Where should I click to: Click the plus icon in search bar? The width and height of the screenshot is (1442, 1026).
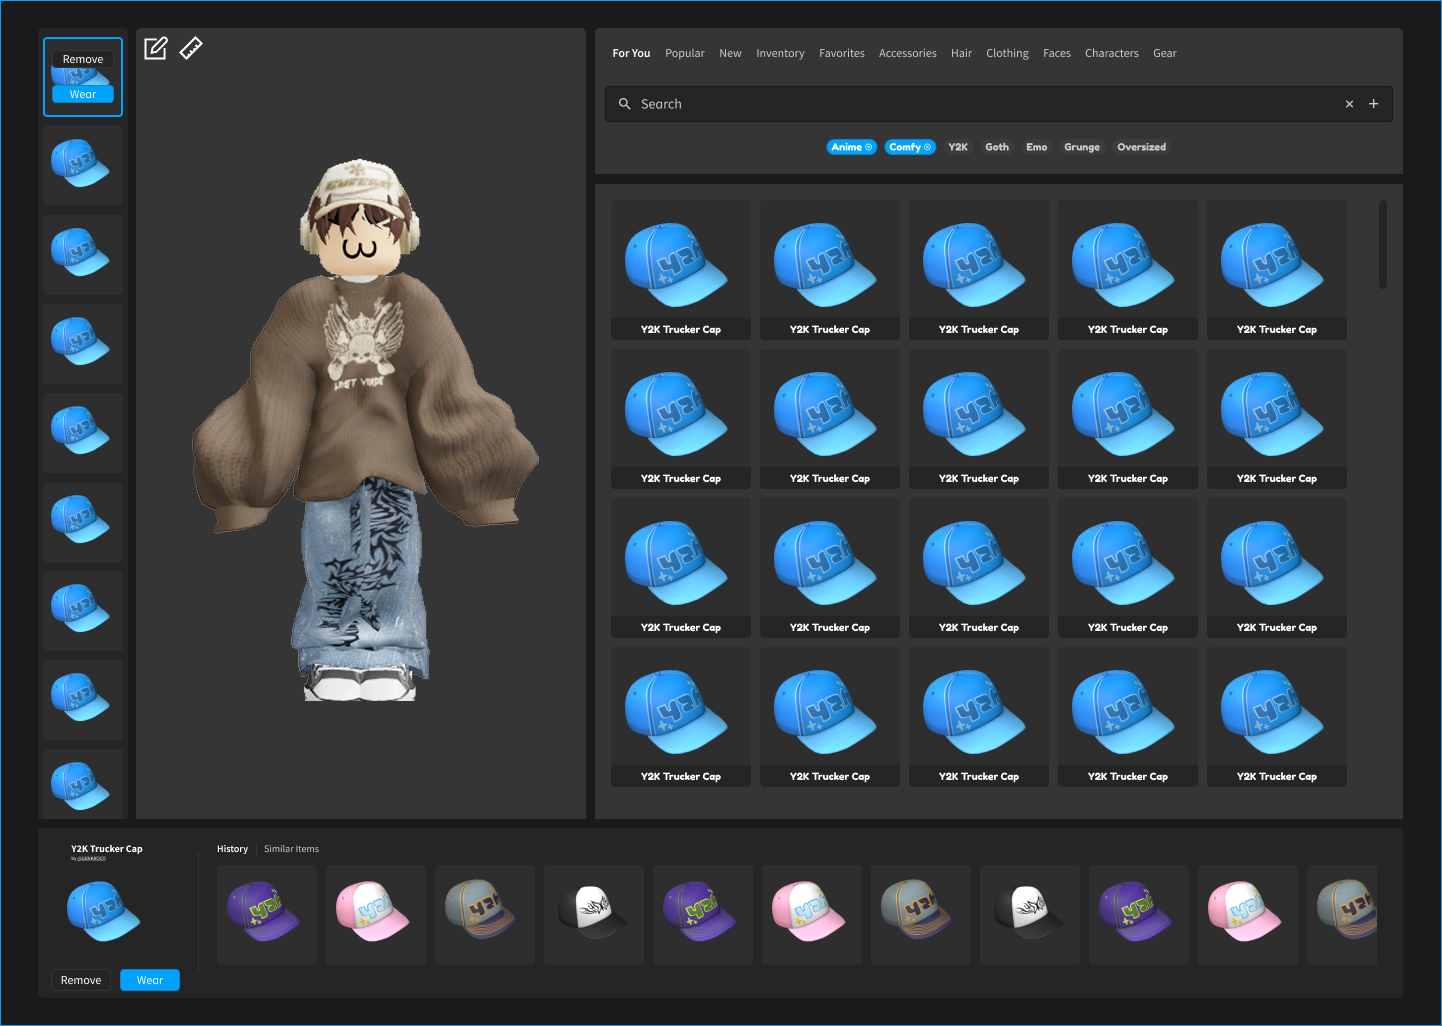pos(1374,104)
